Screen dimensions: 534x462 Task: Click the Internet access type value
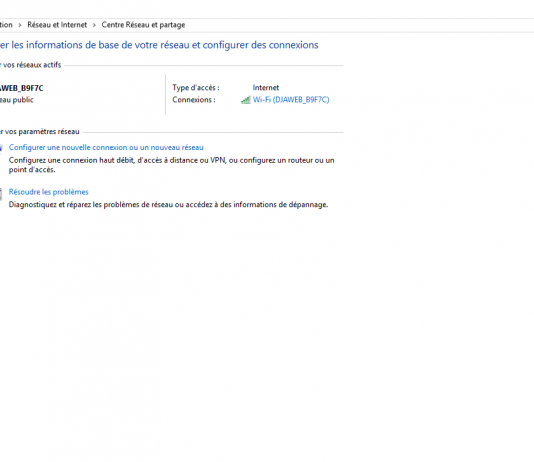click(266, 87)
